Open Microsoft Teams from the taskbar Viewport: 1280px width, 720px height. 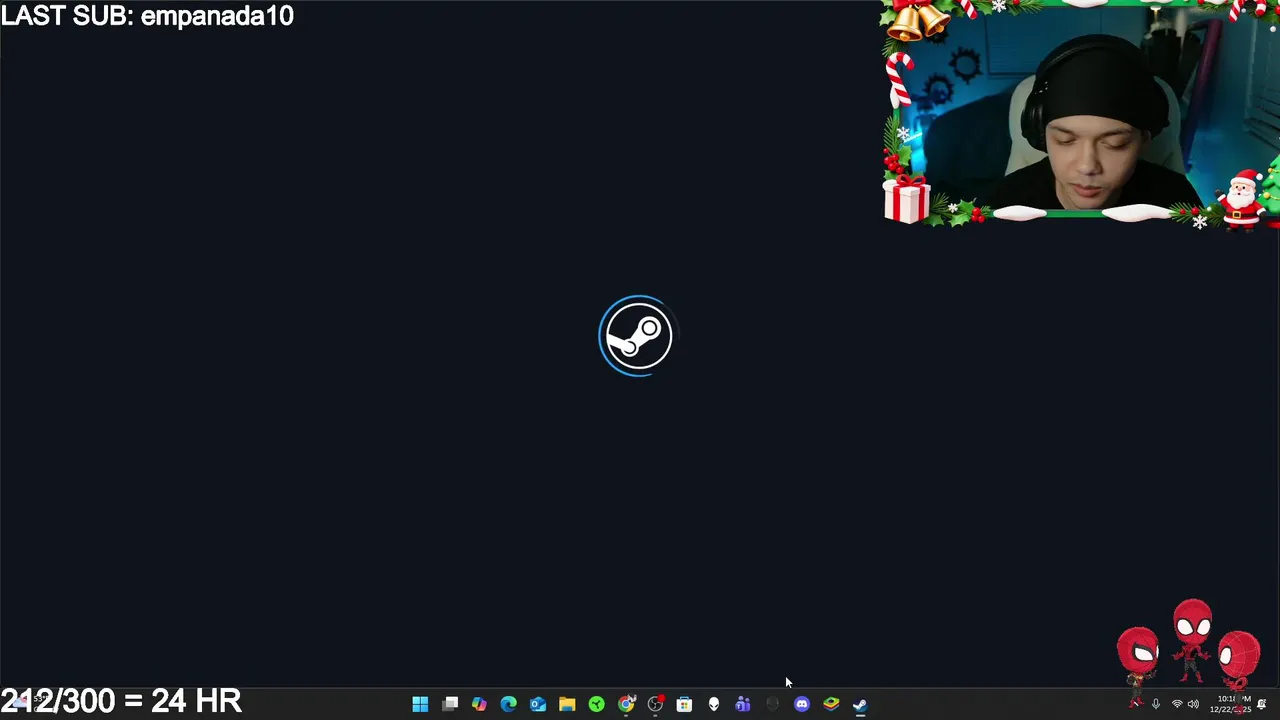(x=743, y=704)
